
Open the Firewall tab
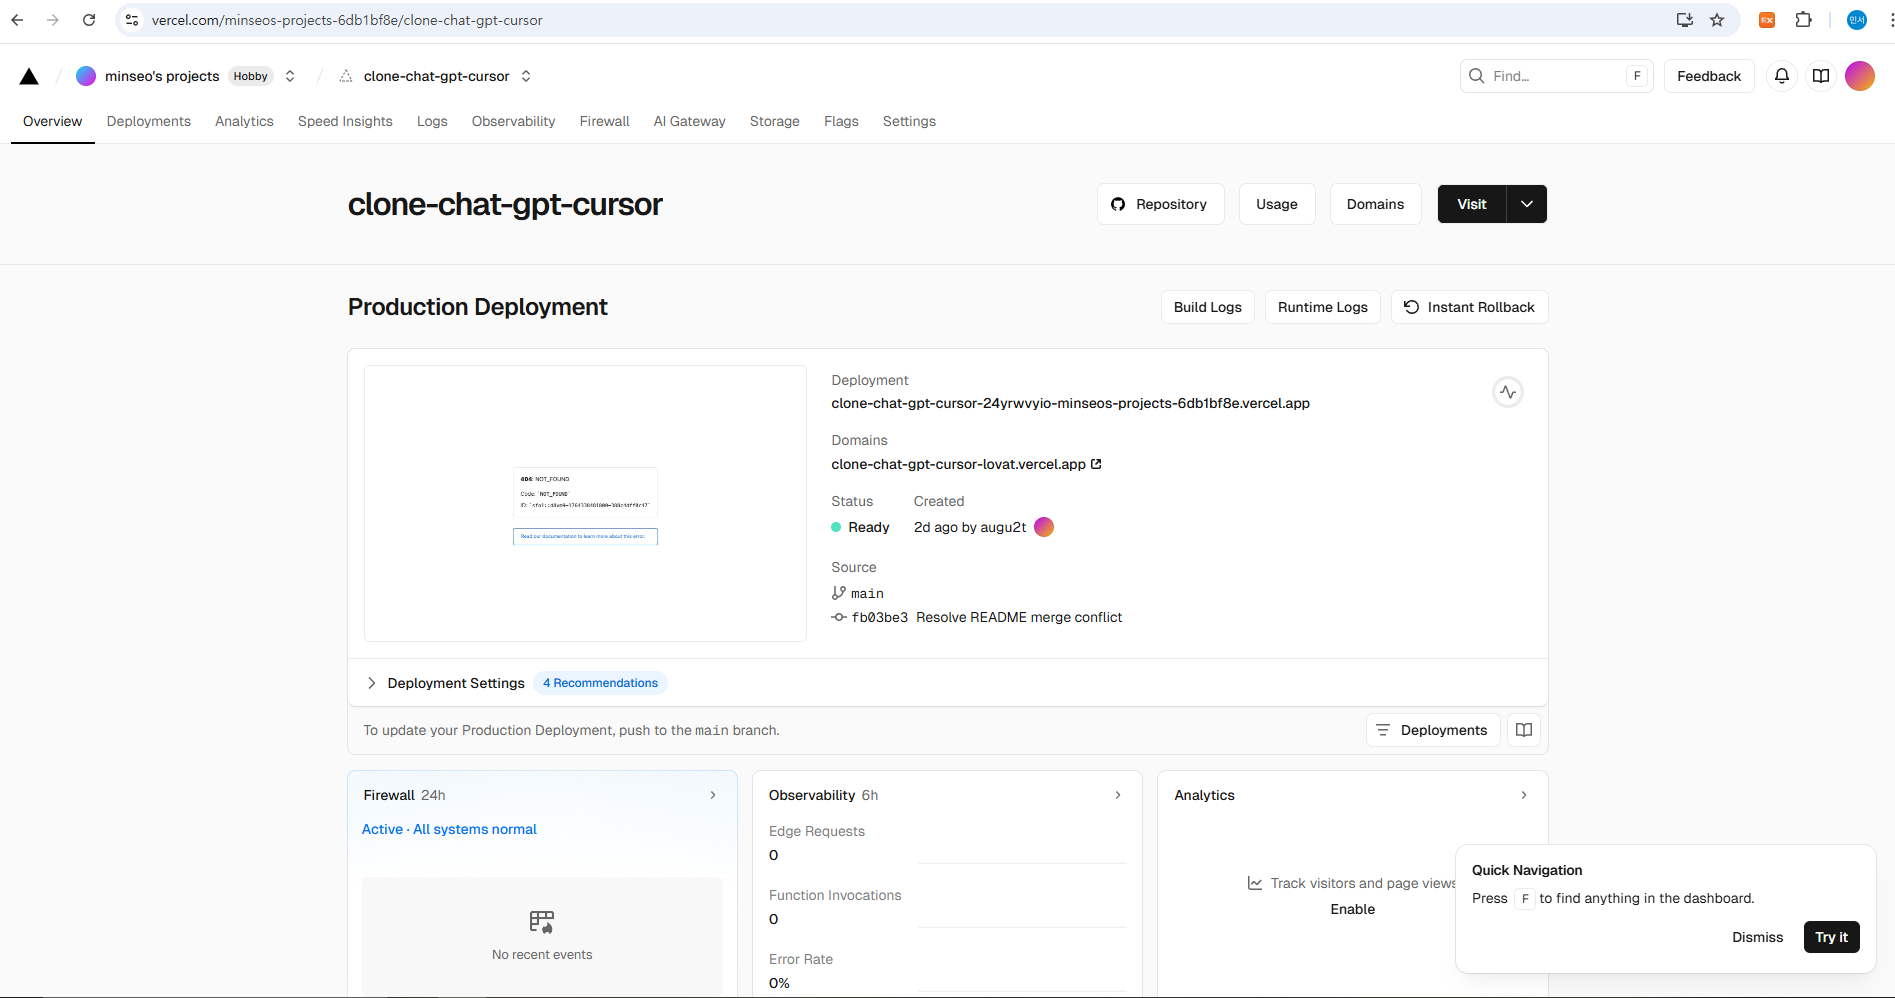605,121
